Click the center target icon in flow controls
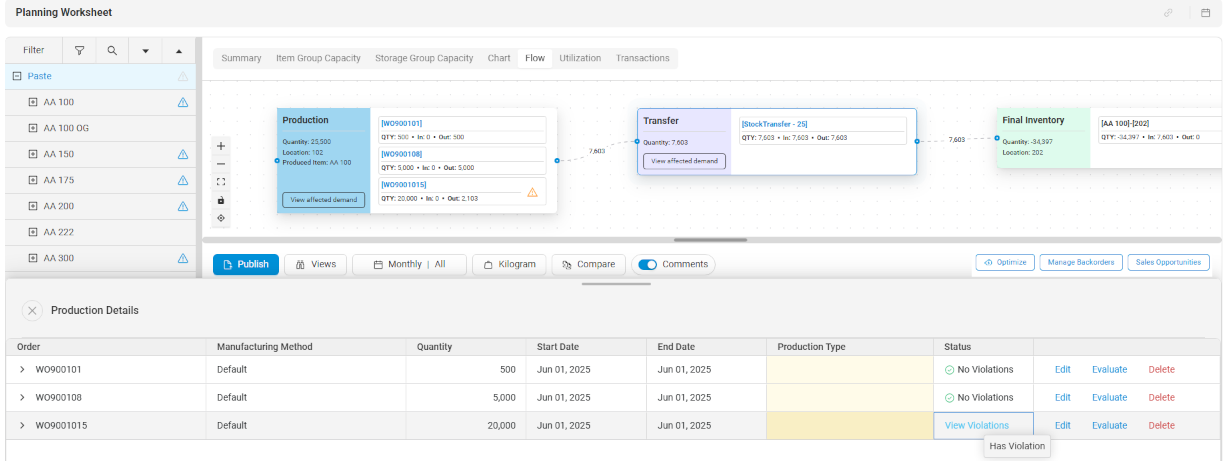The image size is (1228, 461). [x=221, y=218]
